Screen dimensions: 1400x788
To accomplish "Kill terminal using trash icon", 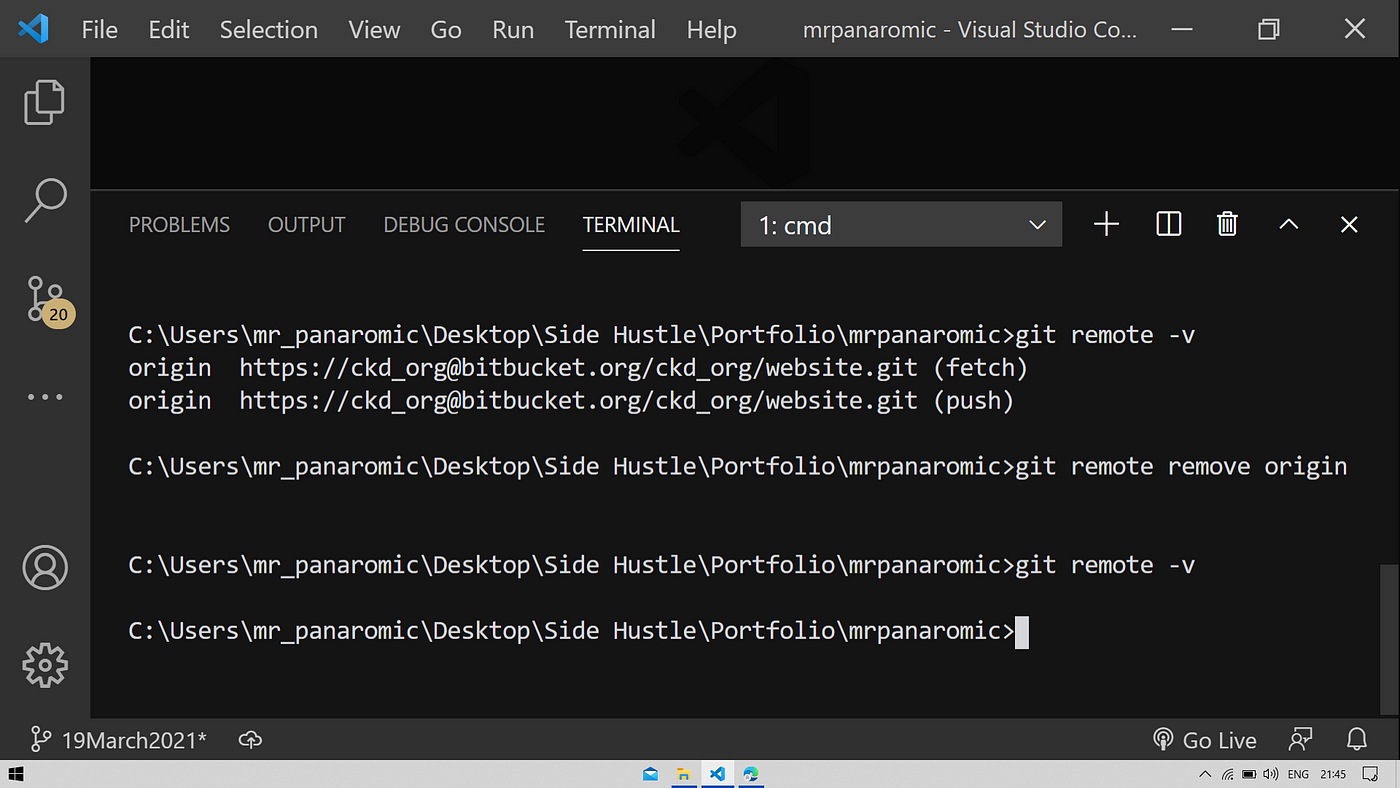I will [1228, 225].
